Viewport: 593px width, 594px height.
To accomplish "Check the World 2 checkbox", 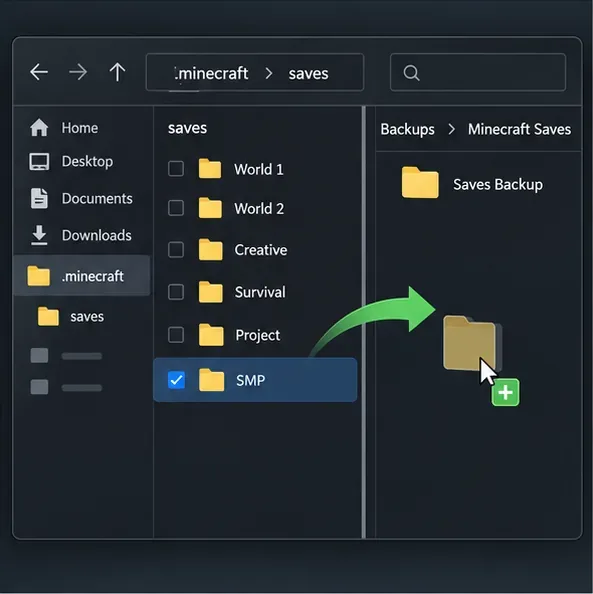I will (176, 208).
